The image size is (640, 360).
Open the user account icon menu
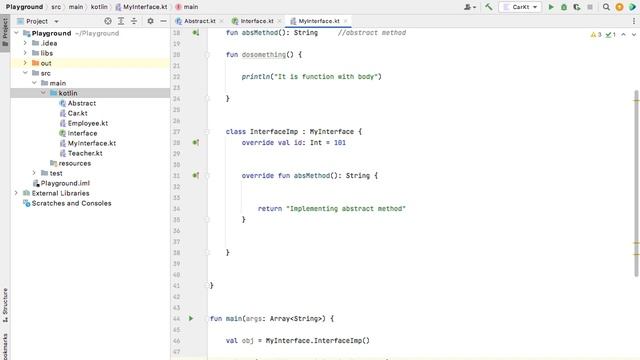[470, 7]
